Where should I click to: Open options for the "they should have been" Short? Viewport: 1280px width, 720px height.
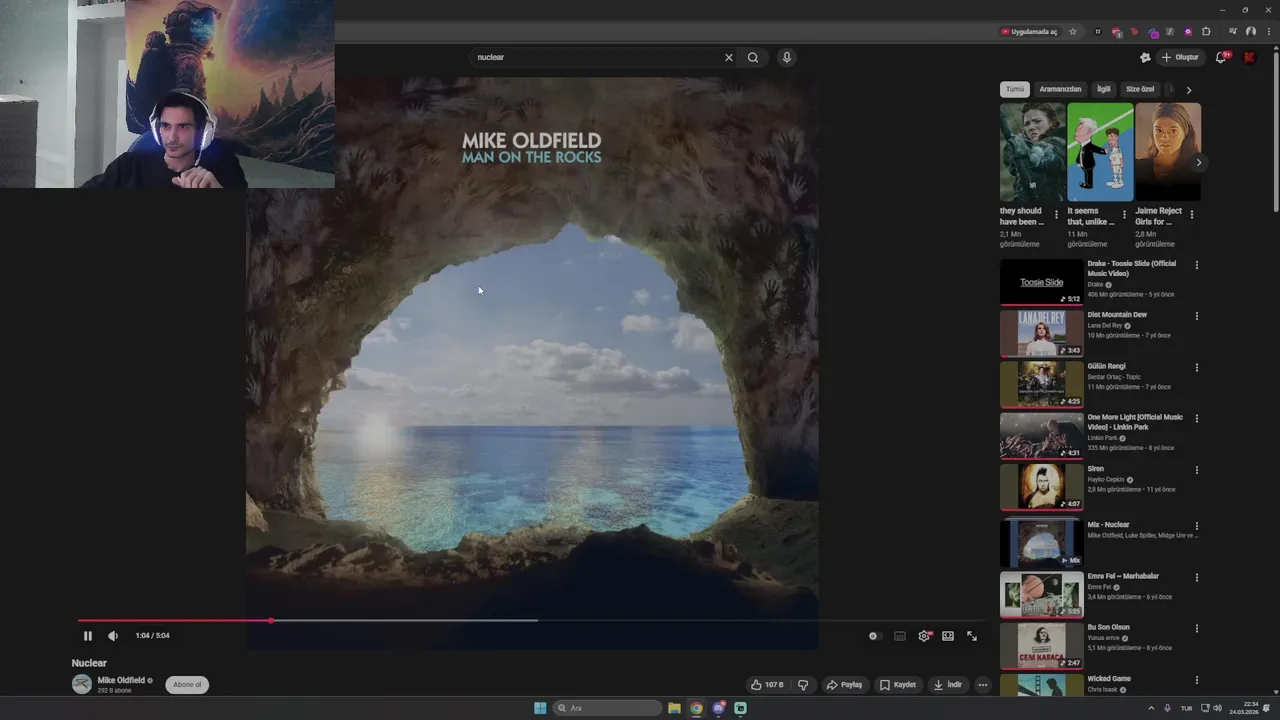[1056, 215]
